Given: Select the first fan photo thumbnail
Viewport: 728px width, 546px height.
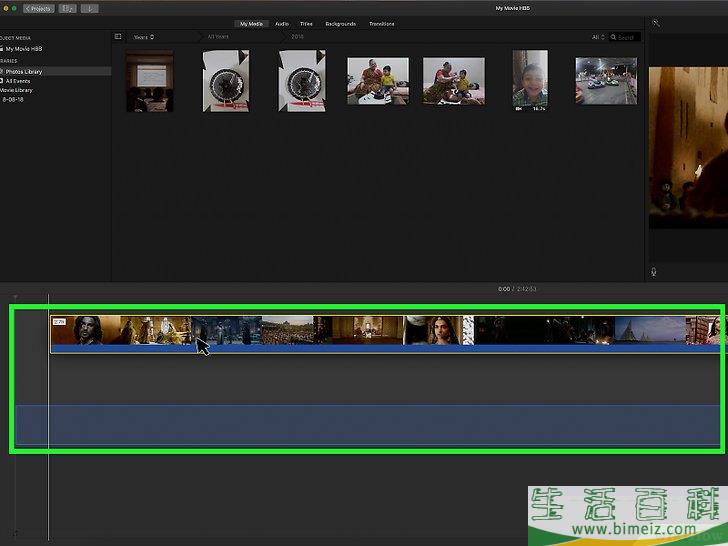Looking at the screenshot, I should pyautogui.click(x=226, y=81).
